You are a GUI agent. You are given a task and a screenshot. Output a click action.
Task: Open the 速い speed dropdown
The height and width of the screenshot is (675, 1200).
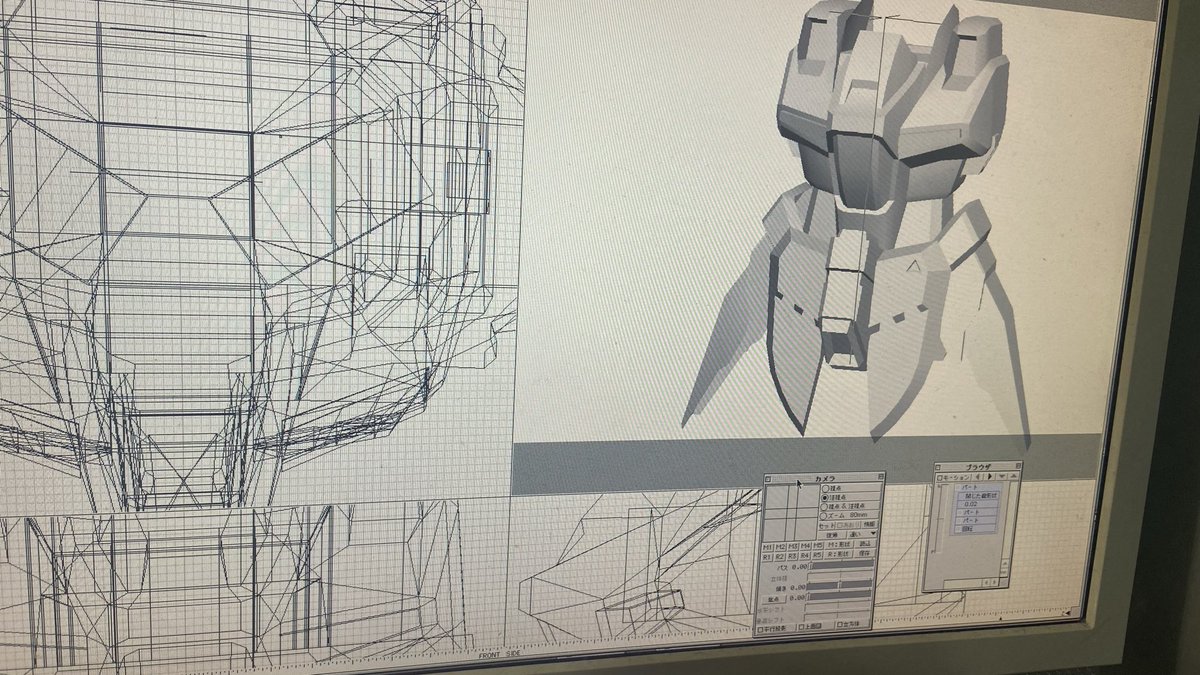coord(862,534)
